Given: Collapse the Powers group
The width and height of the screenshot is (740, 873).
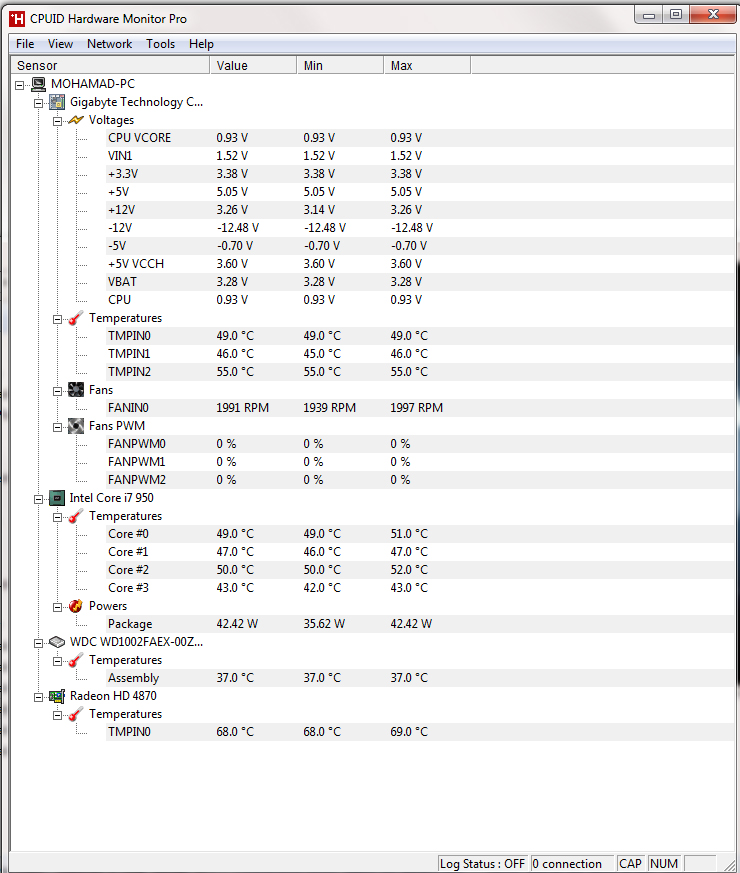Looking at the screenshot, I should point(57,607).
